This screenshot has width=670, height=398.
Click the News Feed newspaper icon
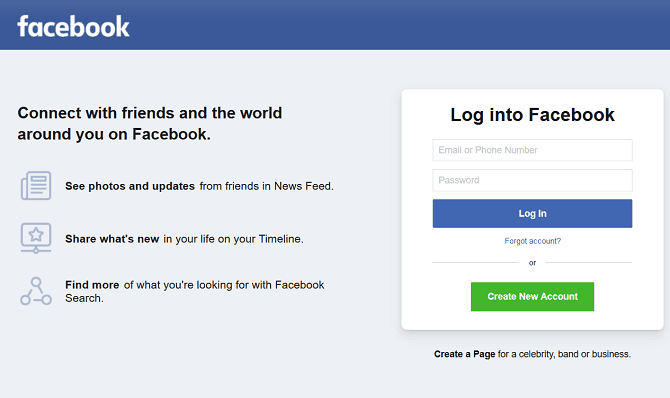click(x=36, y=186)
